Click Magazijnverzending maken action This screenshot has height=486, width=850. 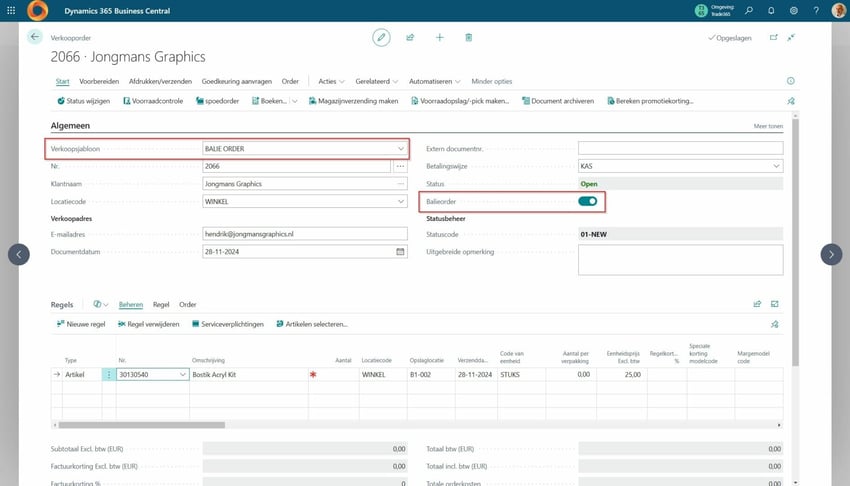click(x=353, y=101)
